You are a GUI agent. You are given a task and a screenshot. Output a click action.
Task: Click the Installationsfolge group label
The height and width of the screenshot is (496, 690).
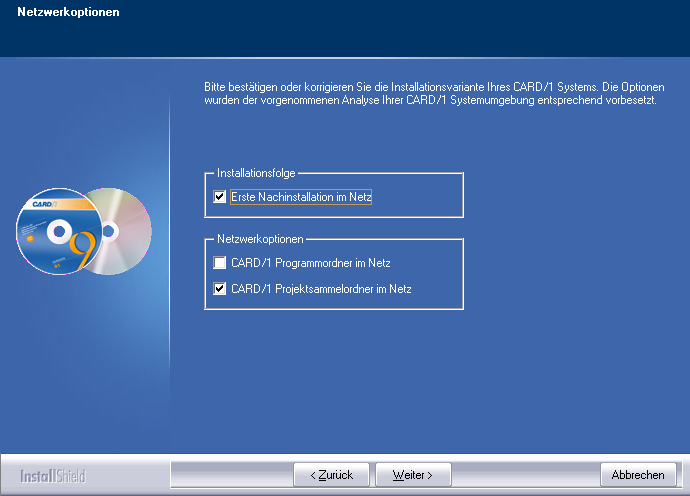tap(256, 173)
